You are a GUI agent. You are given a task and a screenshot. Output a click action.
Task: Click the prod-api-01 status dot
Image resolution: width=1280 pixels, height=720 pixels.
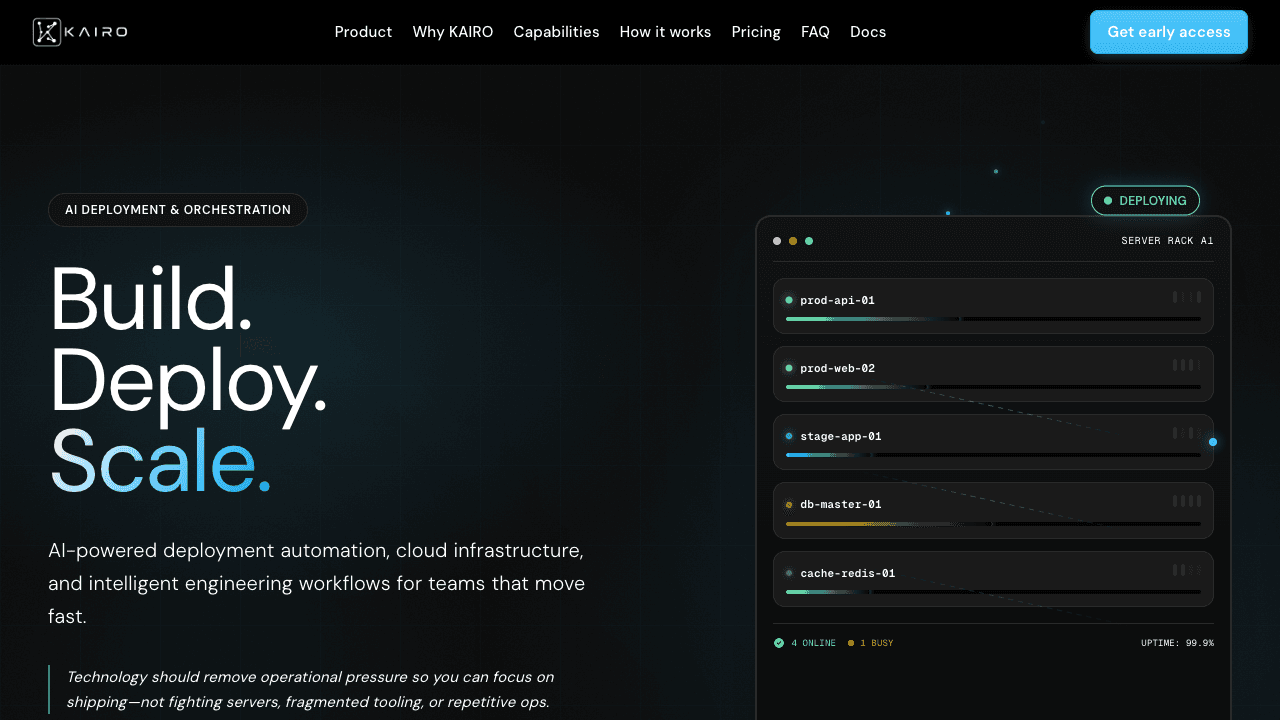(x=789, y=300)
